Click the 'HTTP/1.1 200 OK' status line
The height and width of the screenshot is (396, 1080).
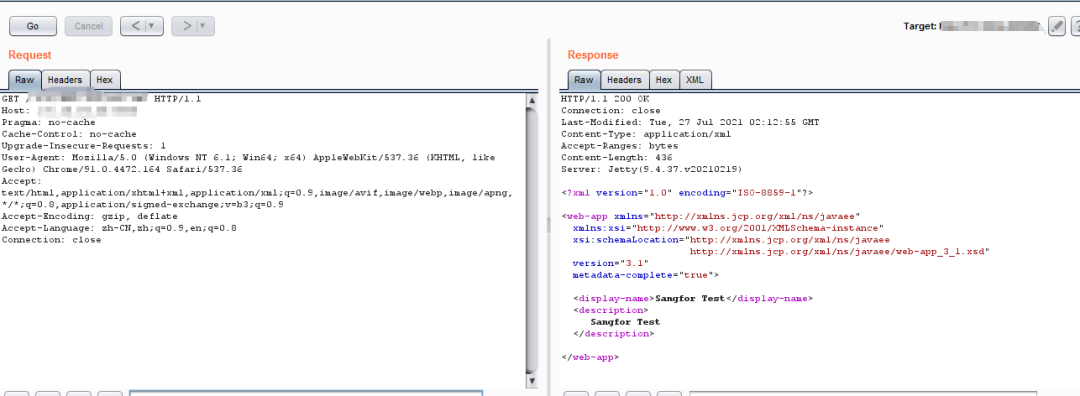click(x=605, y=99)
